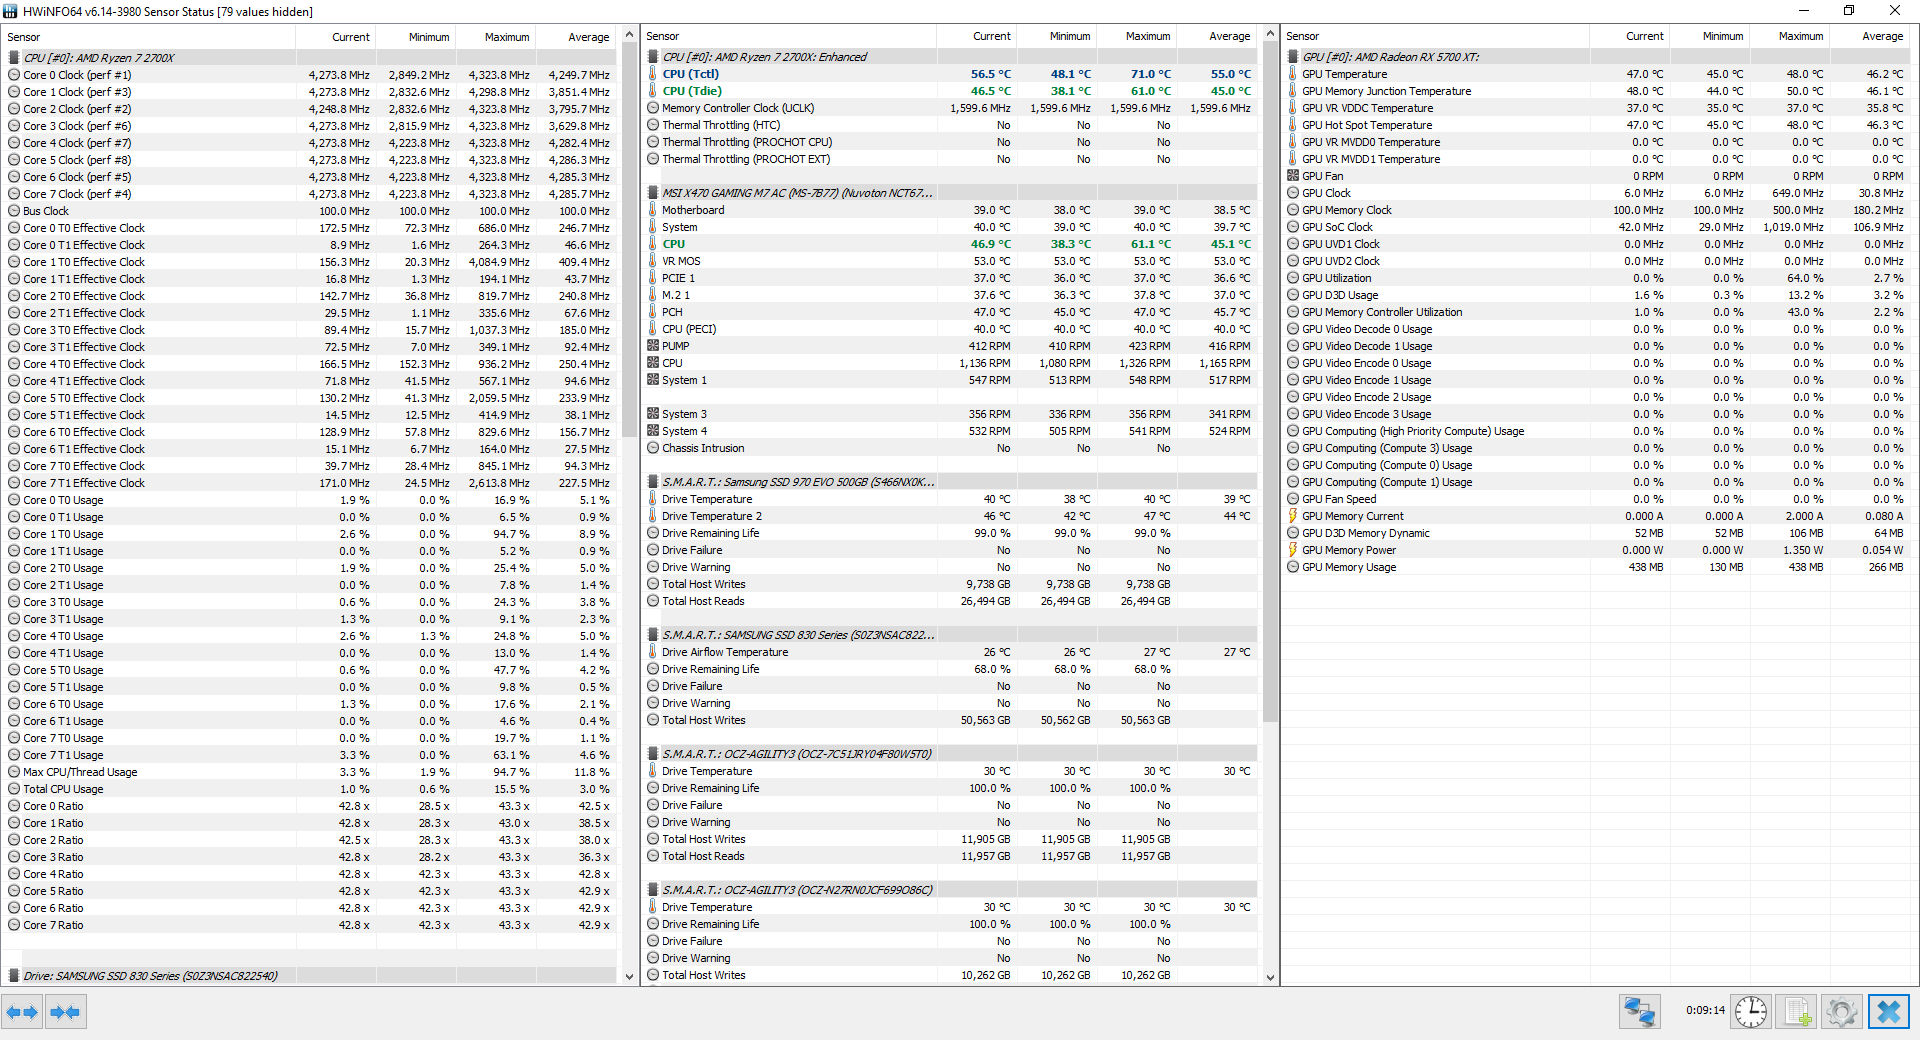This screenshot has width=1920, height=1040.
Task: Click the GPU Hot Spot Temperature icon
Action: click(1293, 125)
